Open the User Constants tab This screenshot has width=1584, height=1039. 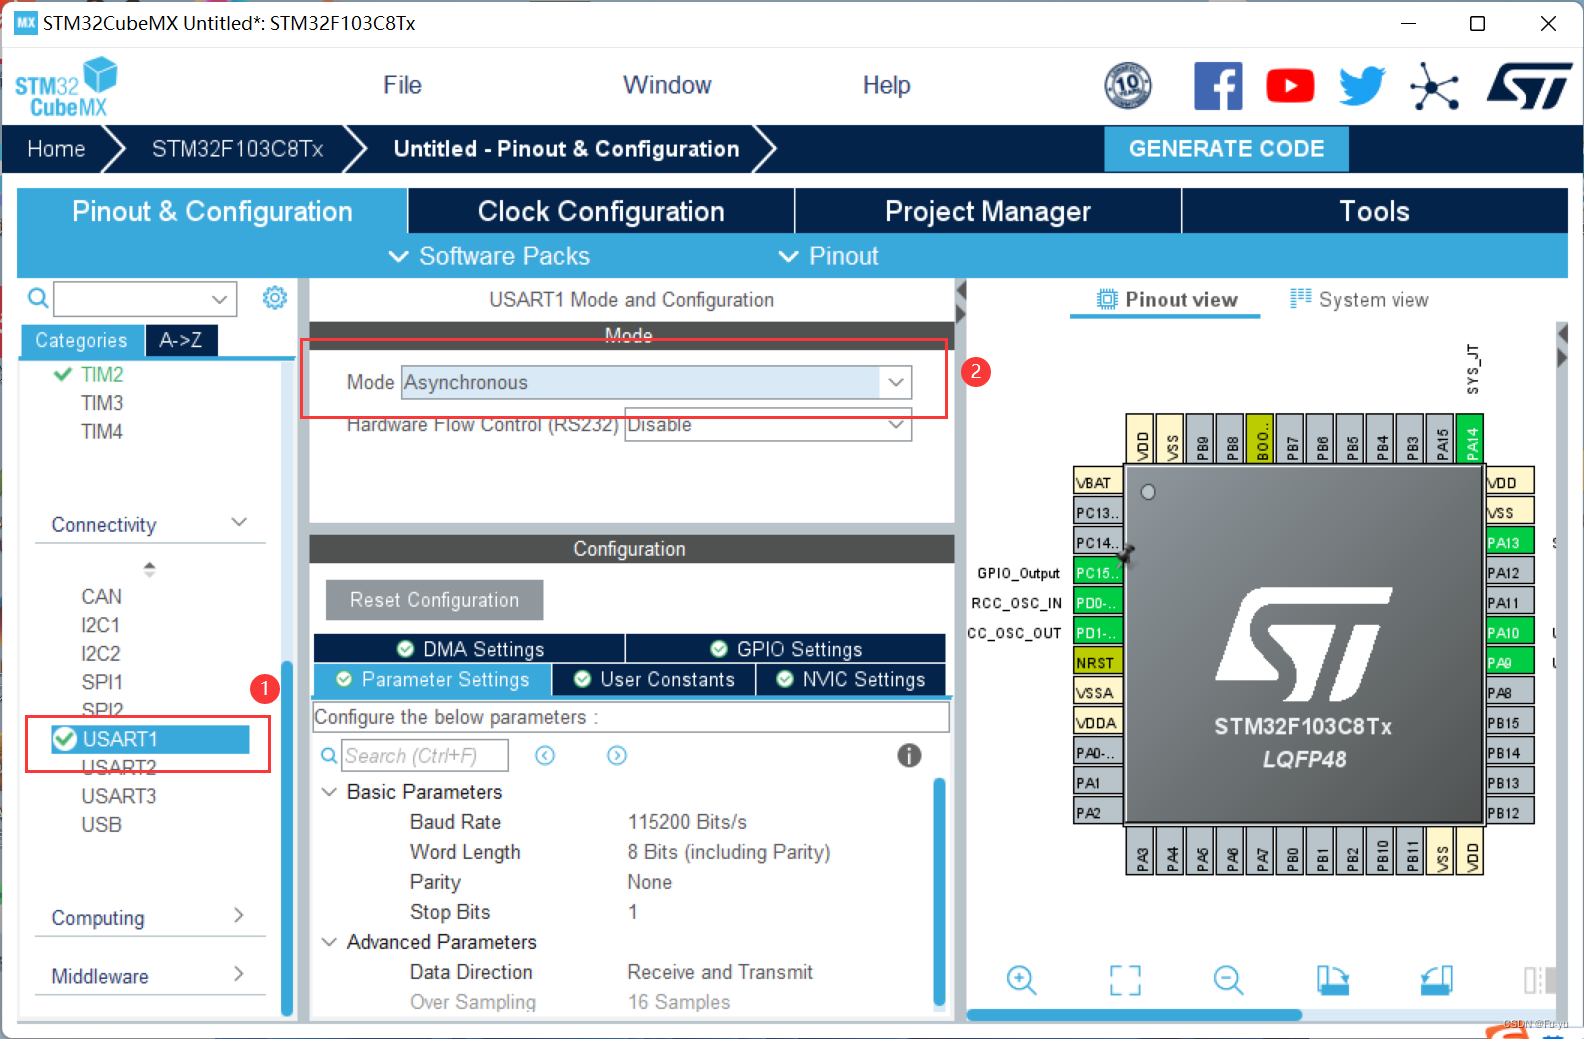click(654, 679)
